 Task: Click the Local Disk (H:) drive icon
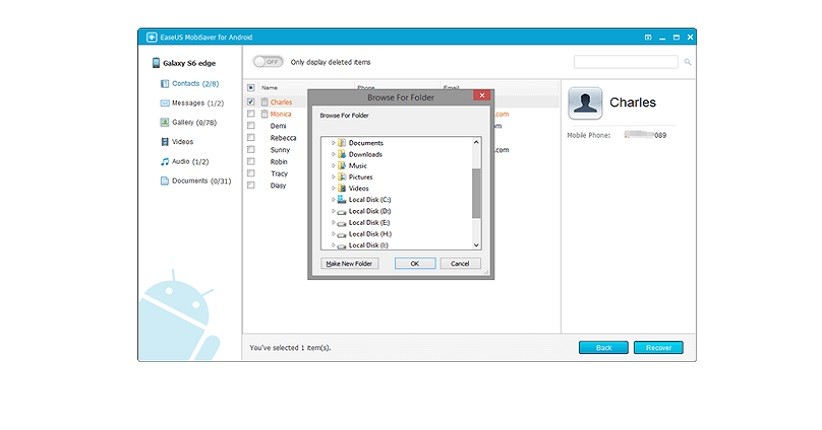tap(342, 234)
